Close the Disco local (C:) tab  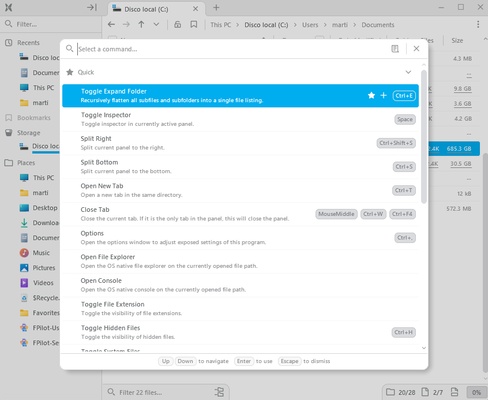(196, 9)
